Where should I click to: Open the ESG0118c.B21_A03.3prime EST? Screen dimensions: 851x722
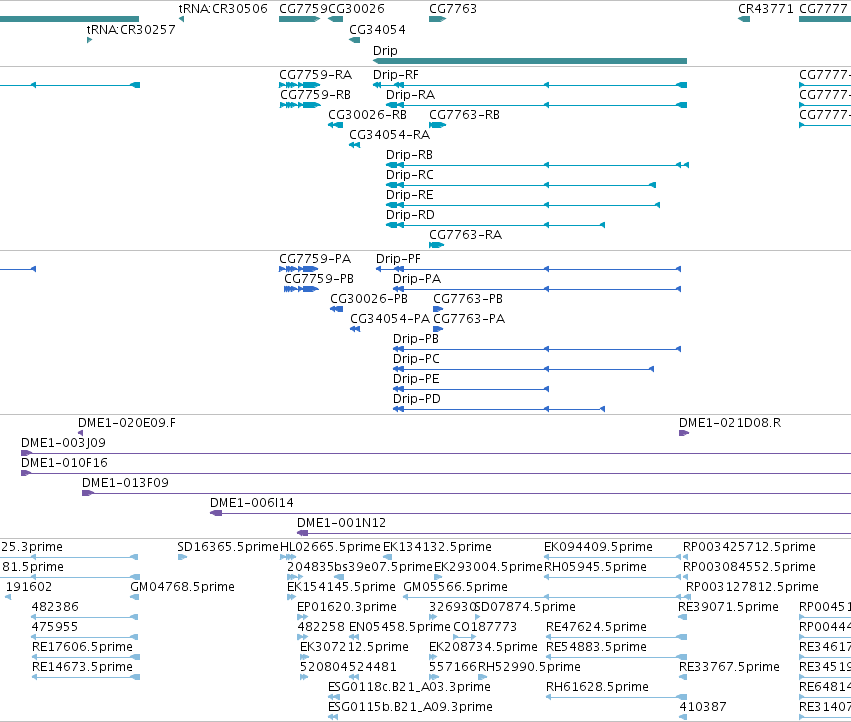[334, 697]
